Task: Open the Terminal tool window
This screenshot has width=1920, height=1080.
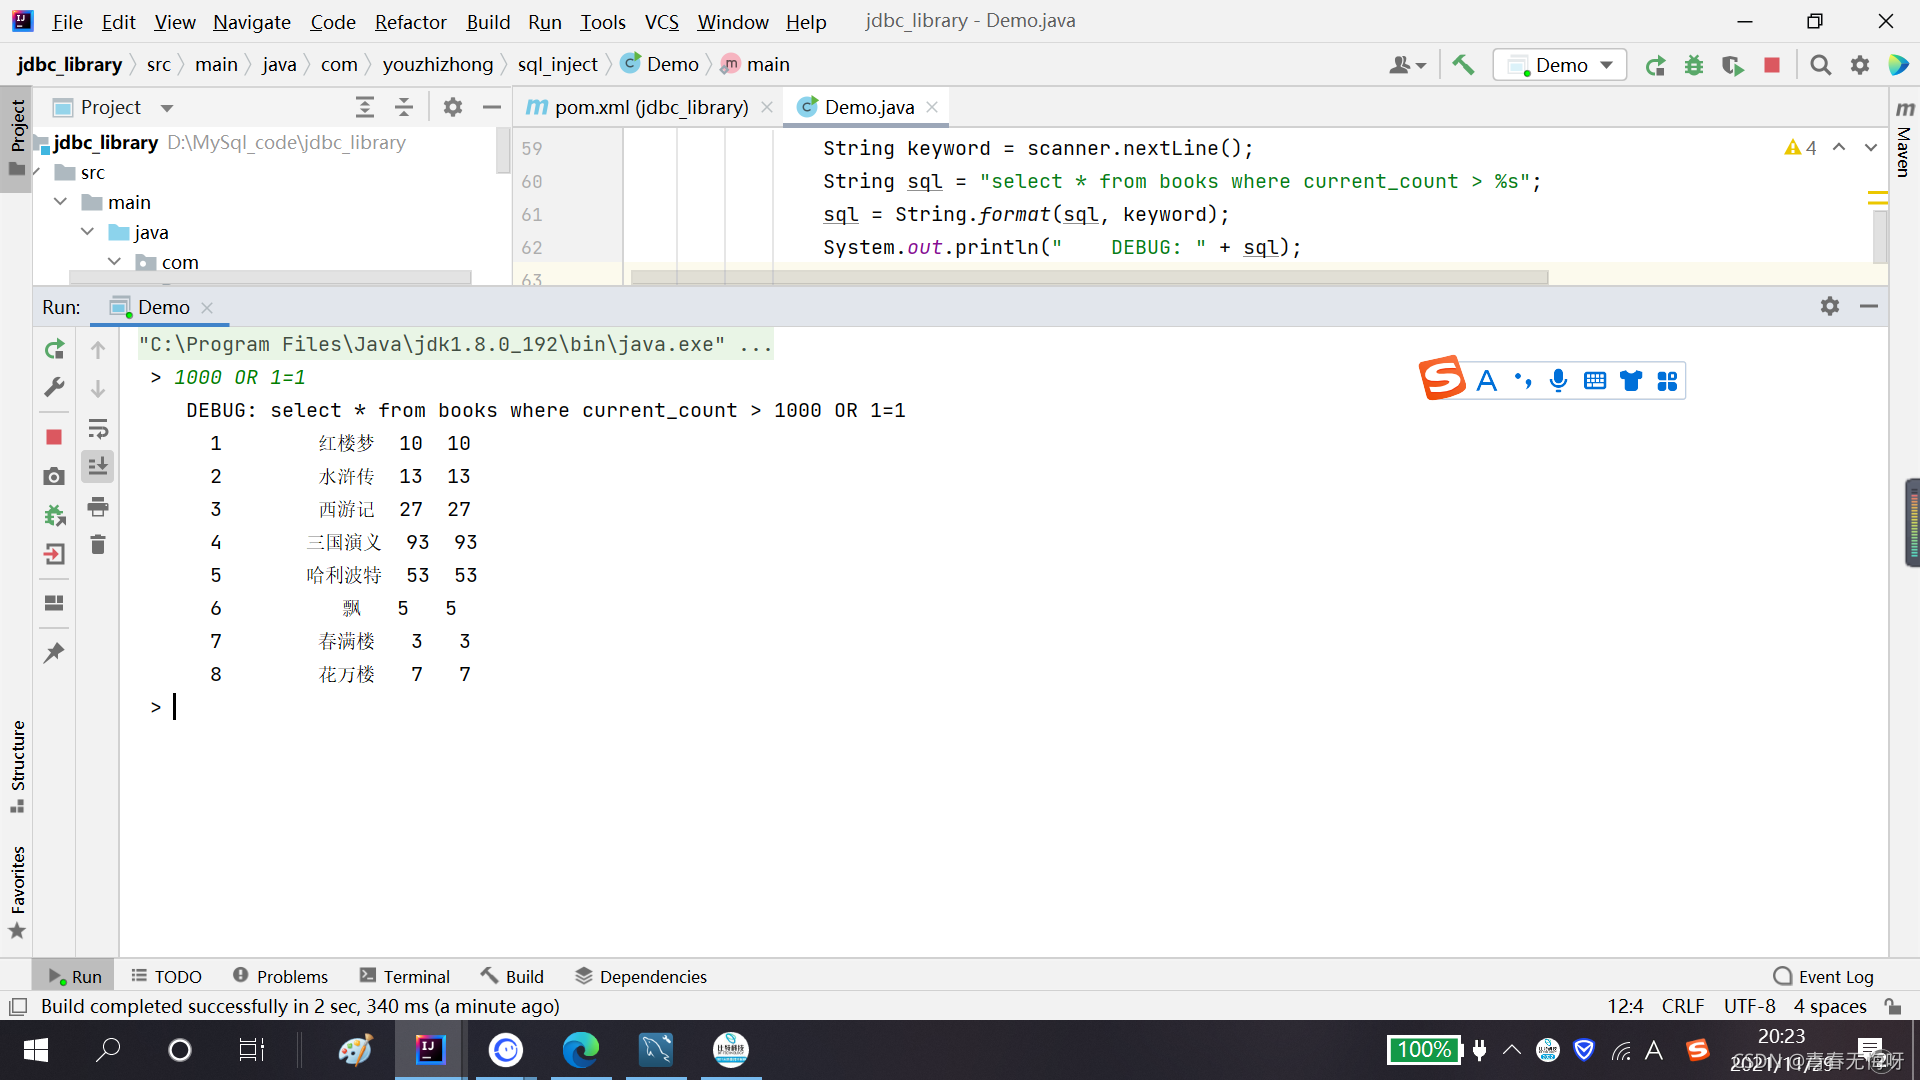Action: [405, 976]
